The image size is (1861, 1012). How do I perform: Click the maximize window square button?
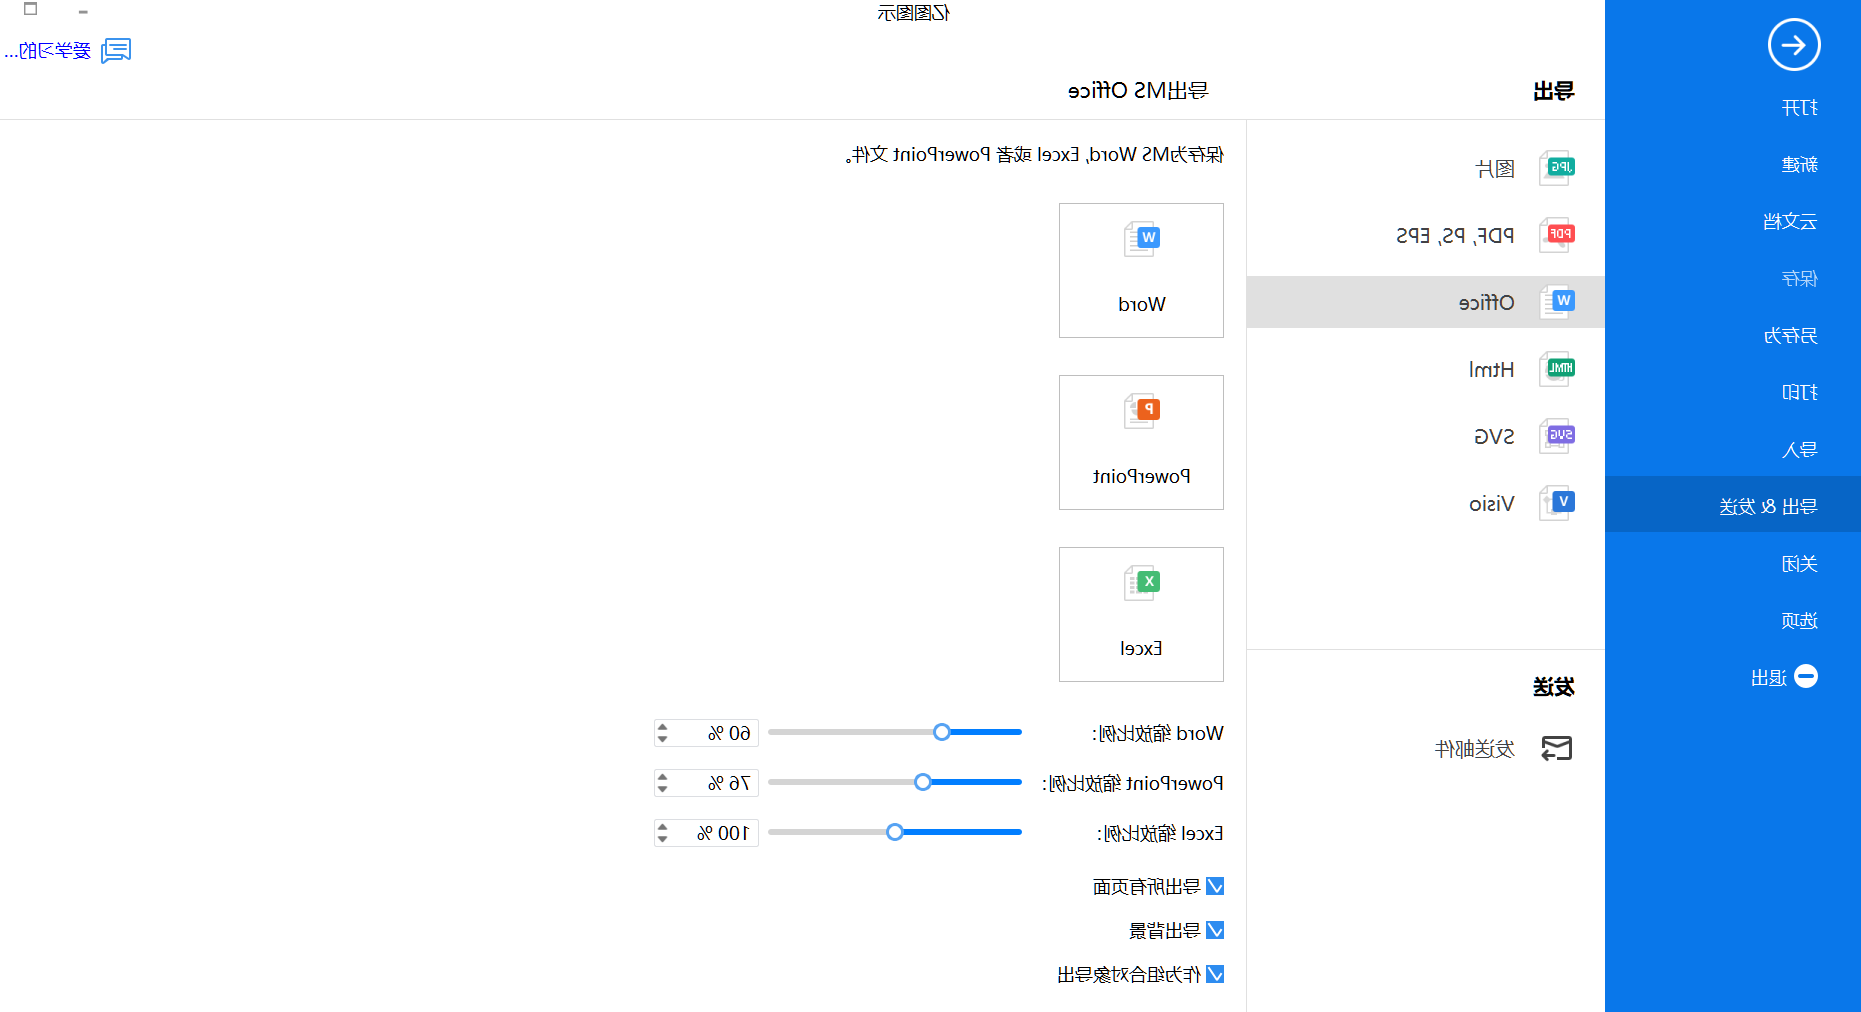[x=30, y=9]
